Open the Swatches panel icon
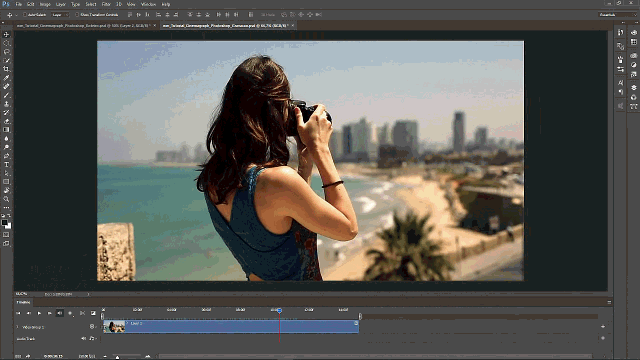640x360 pixels. point(633,42)
